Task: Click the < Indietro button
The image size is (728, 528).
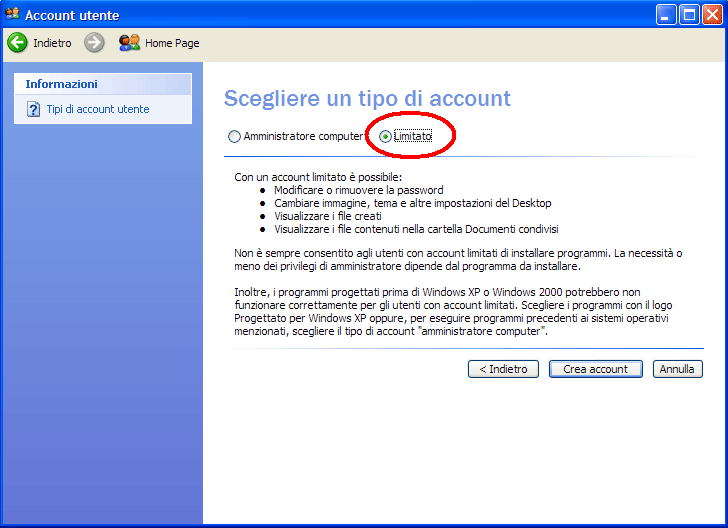Action: pos(503,369)
